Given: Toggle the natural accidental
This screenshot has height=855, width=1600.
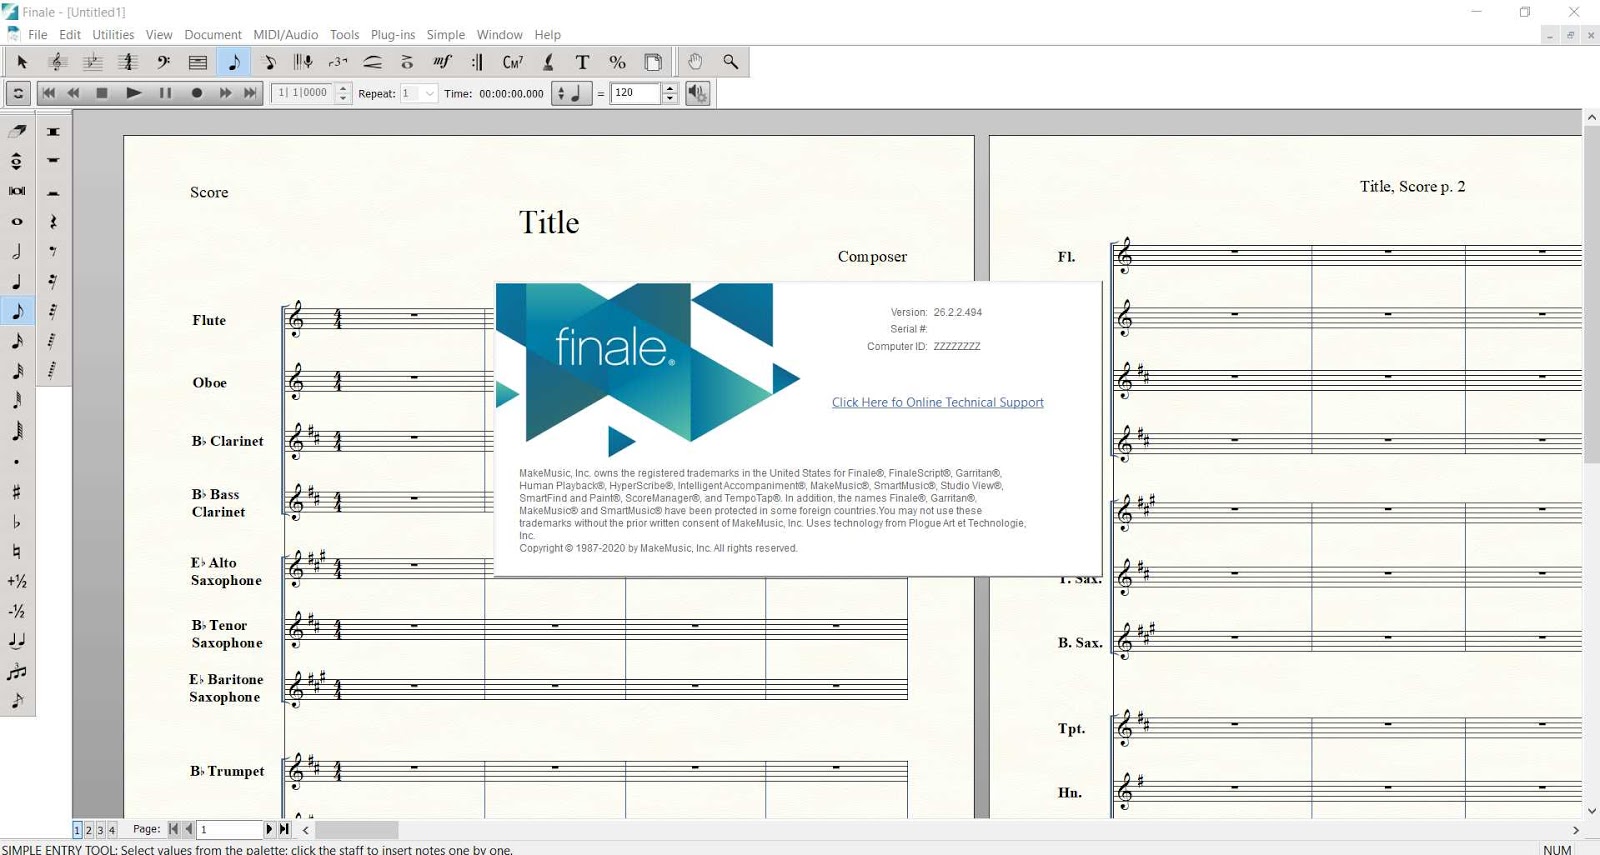Looking at the screenshot, I should (17, 551).
